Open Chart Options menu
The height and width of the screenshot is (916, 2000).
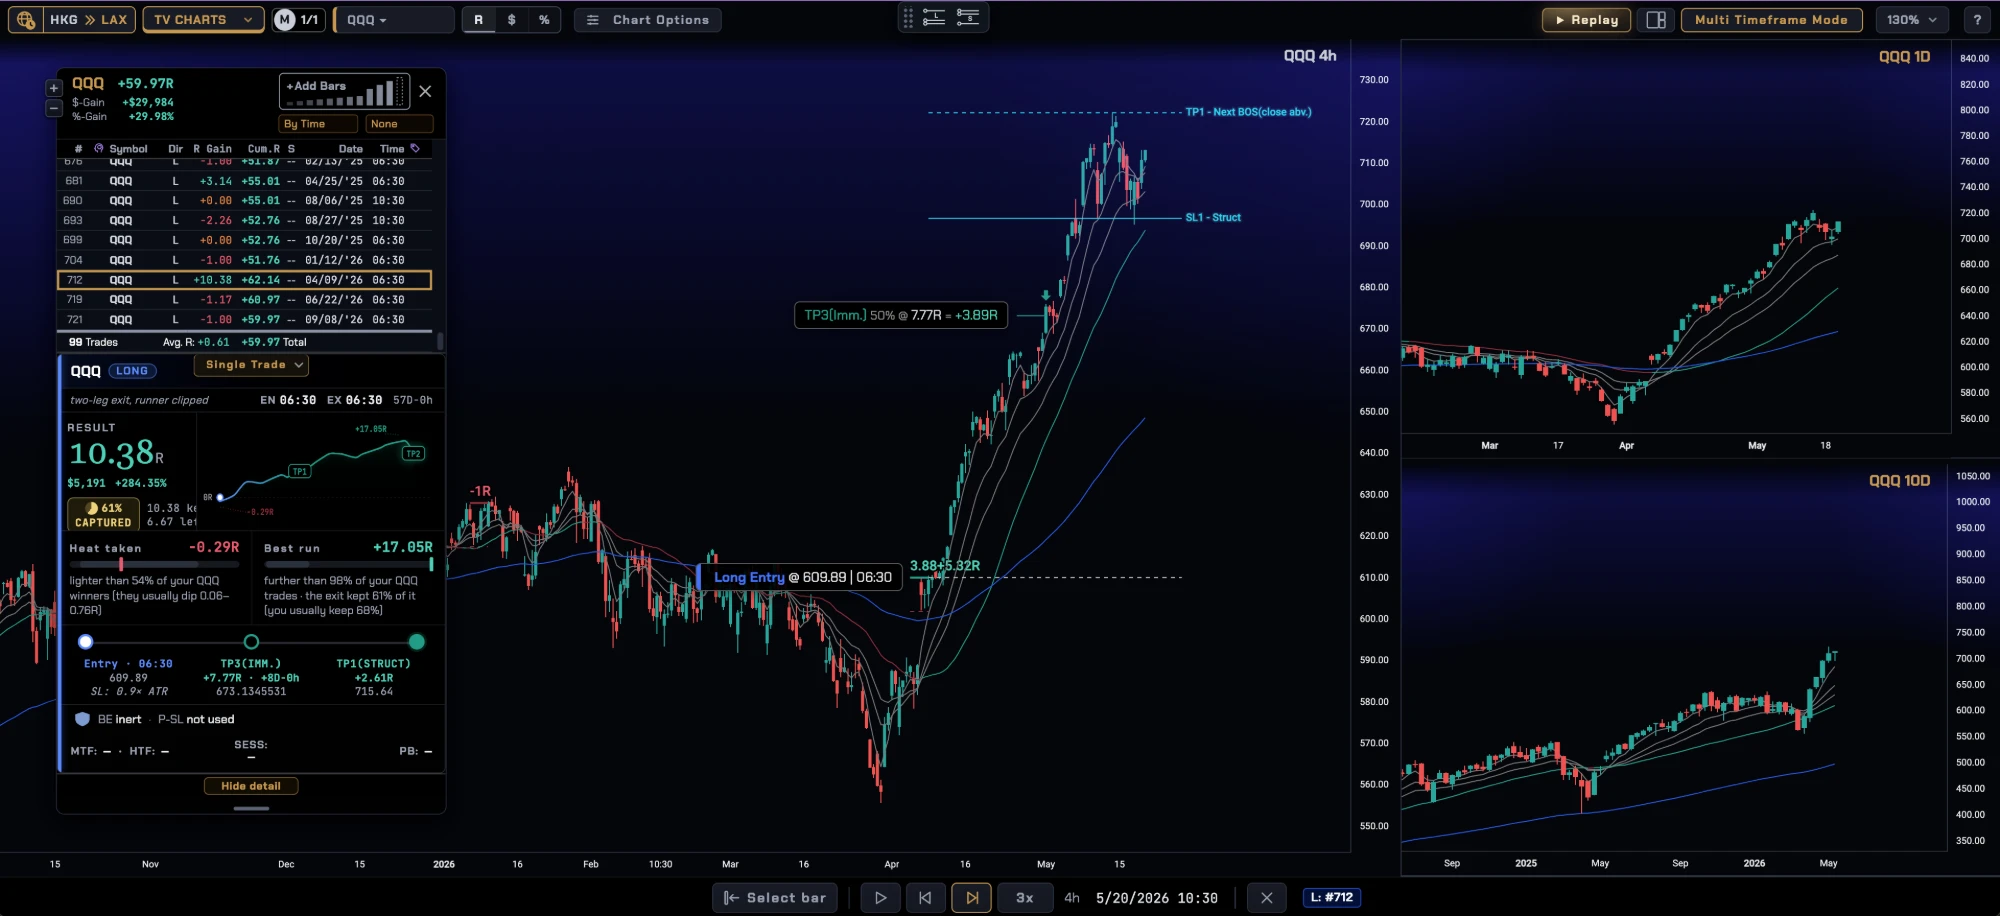pyautogui.click(x=647, y=20)
